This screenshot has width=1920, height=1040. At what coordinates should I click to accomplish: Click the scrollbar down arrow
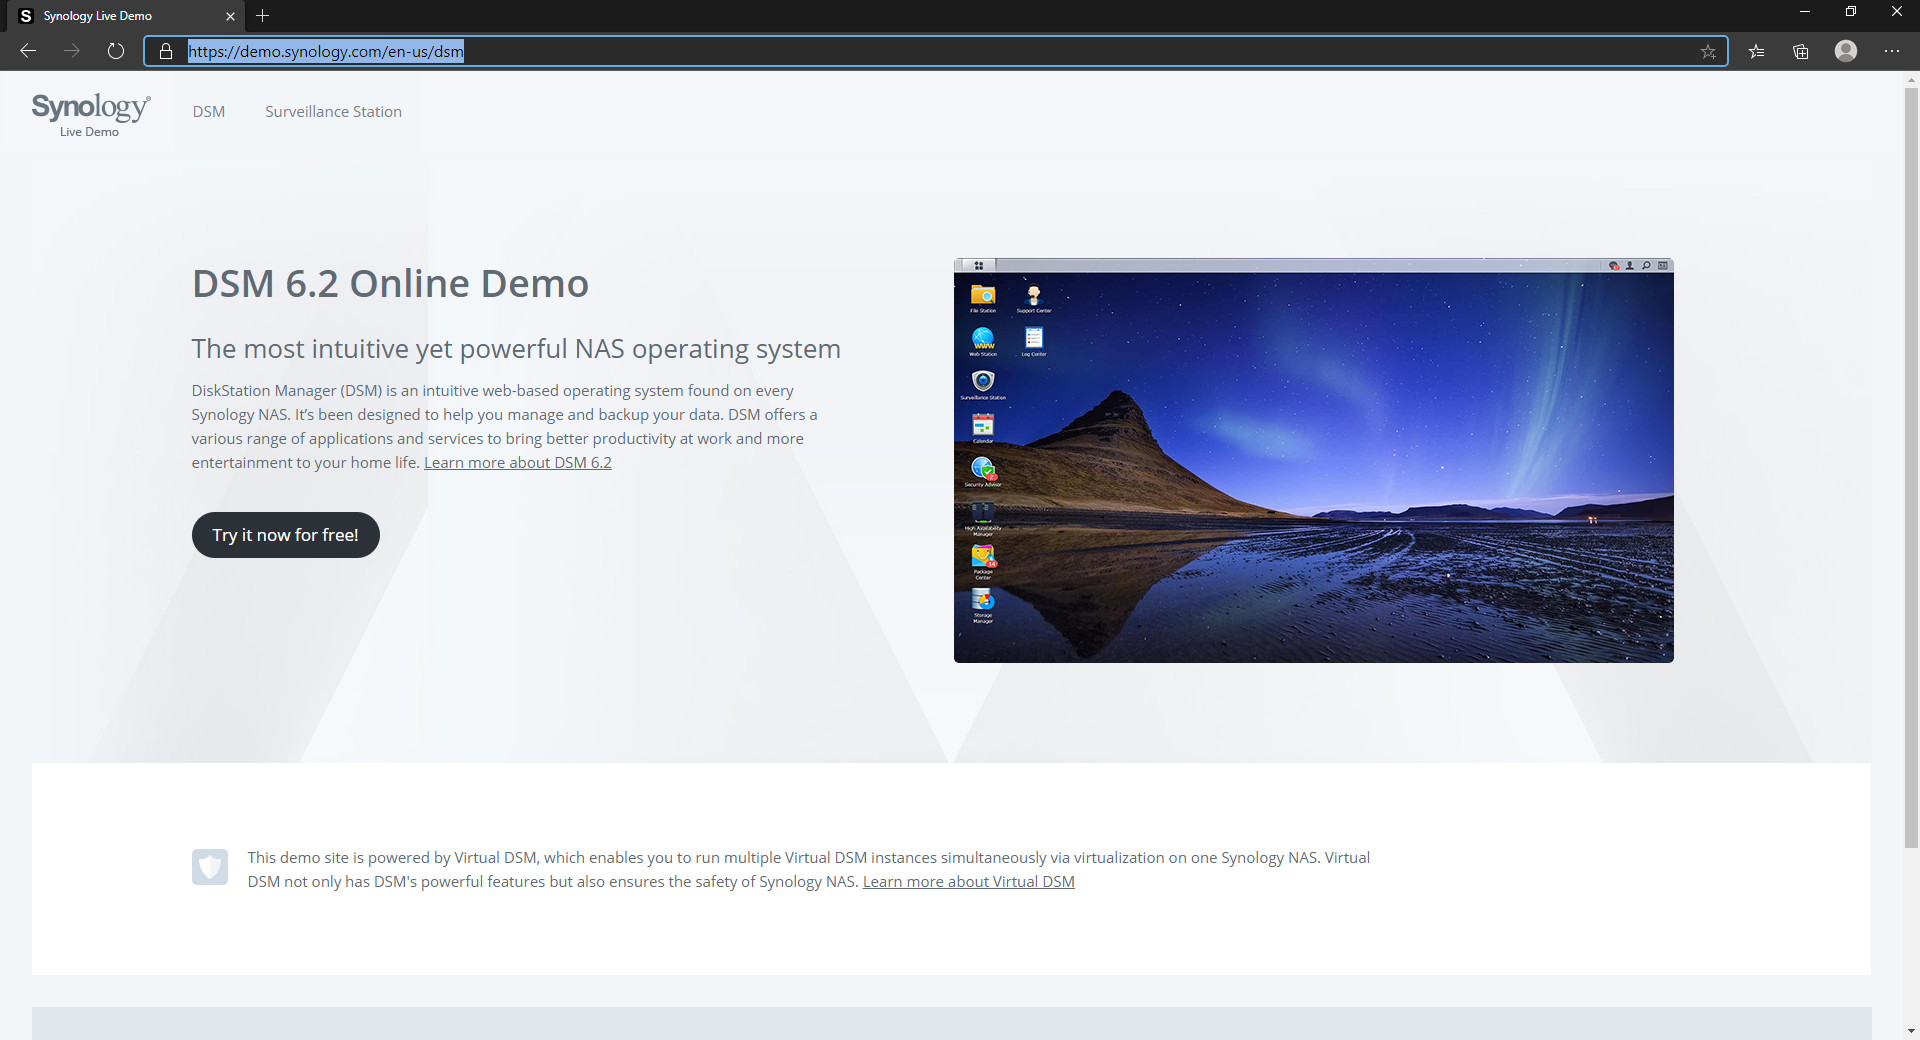point(1911,1031)
